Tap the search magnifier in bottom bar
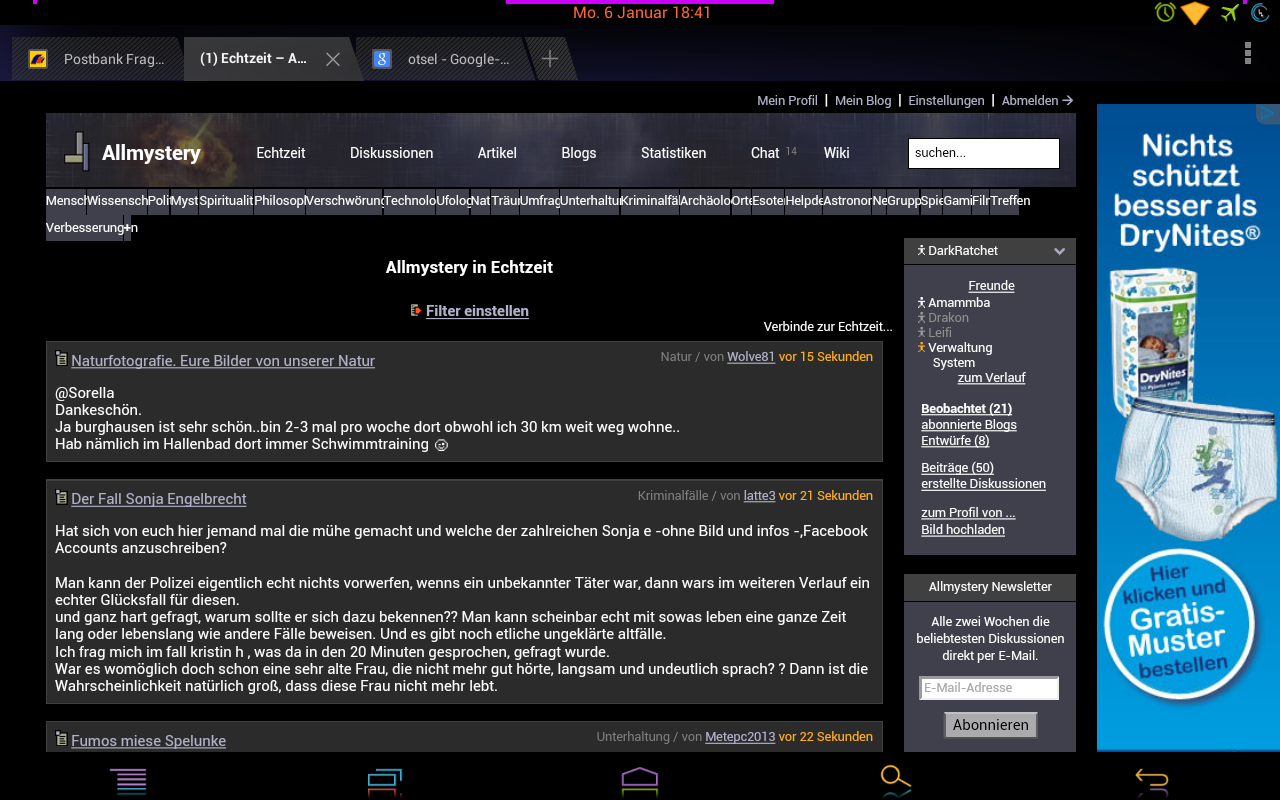The image size is (1280, 800). pos(896,780)
